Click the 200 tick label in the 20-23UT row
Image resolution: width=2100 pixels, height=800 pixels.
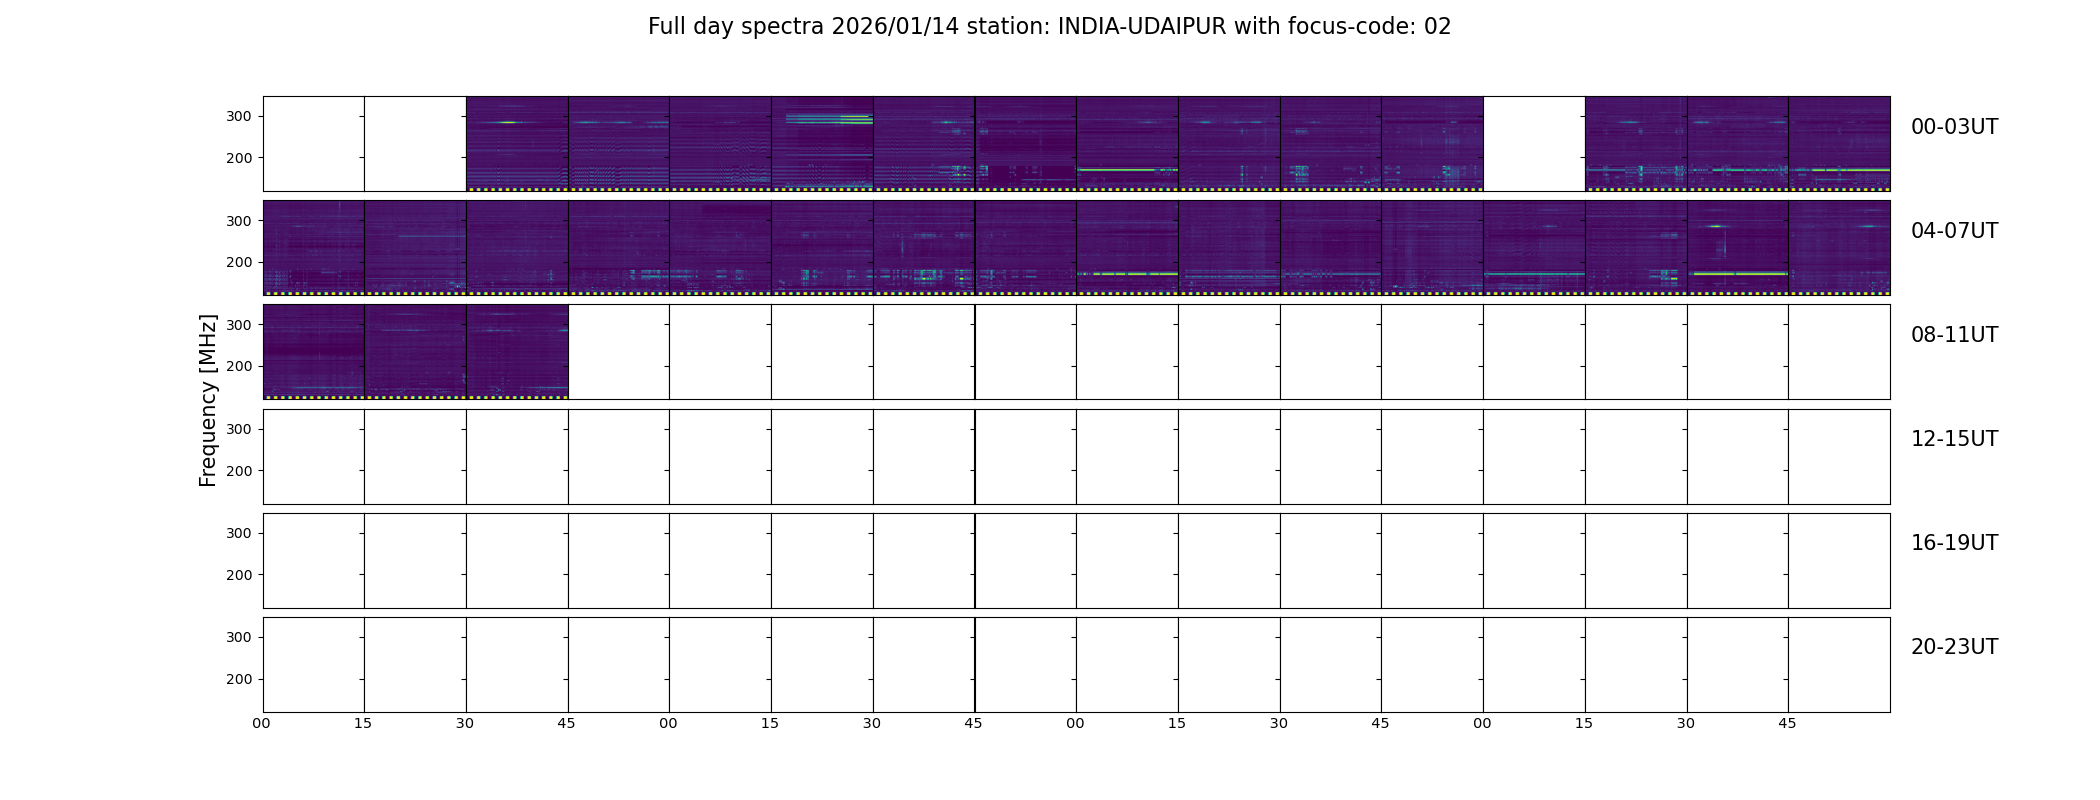tap(239, 679)
